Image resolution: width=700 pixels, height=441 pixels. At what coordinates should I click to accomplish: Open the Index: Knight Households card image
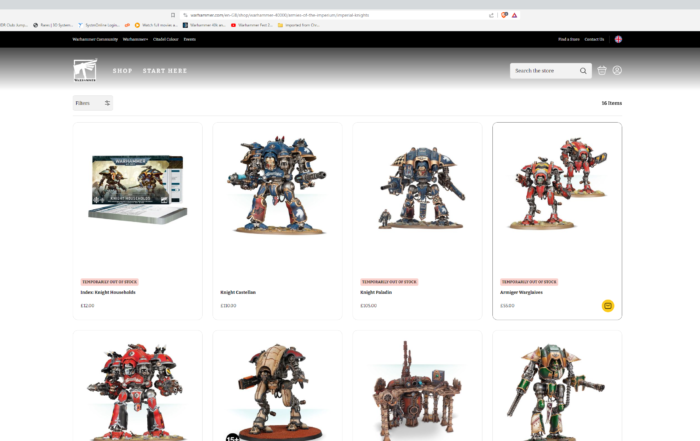[x=138, y=190]
